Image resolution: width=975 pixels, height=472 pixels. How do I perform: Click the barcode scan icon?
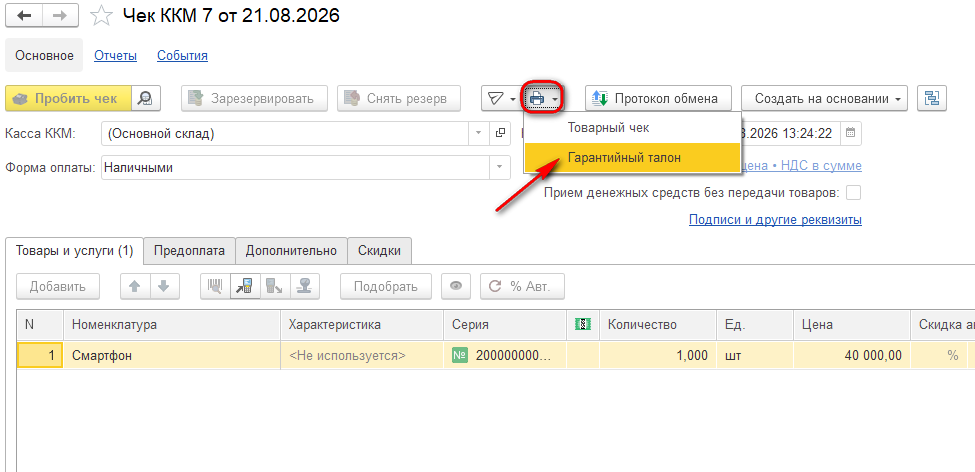coord(215,286)
